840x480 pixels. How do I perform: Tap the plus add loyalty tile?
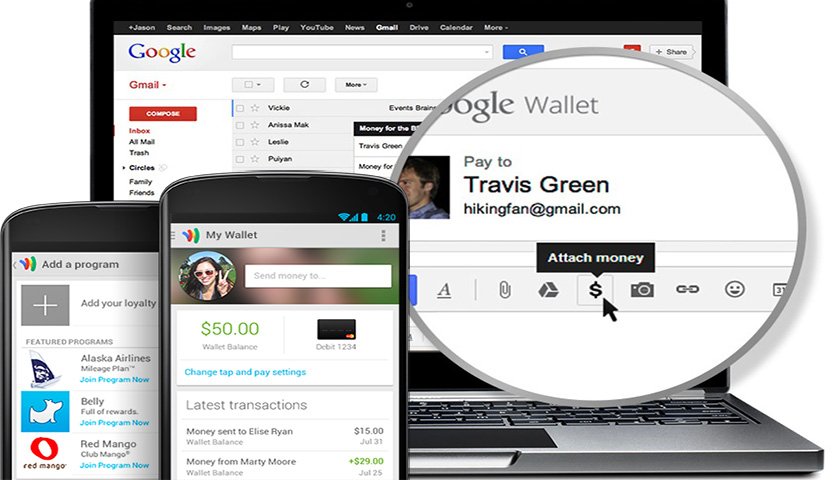pyautogui.click(x=45, y=305)
